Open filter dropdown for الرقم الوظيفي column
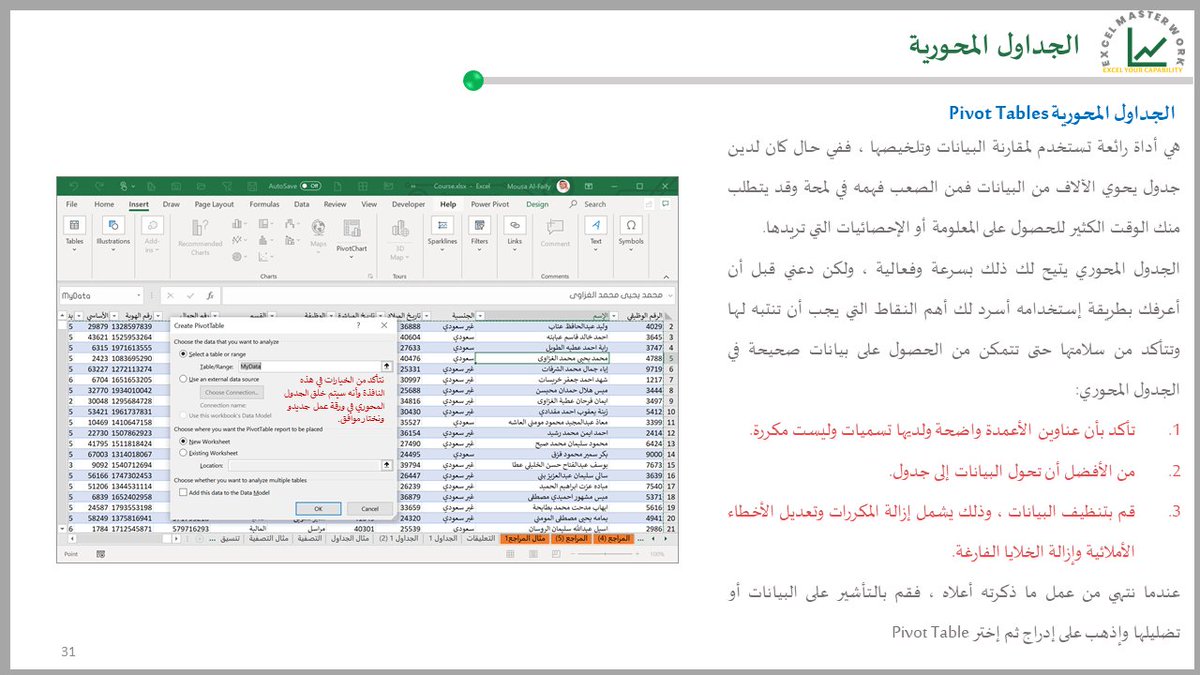 [x=614, y=316]
